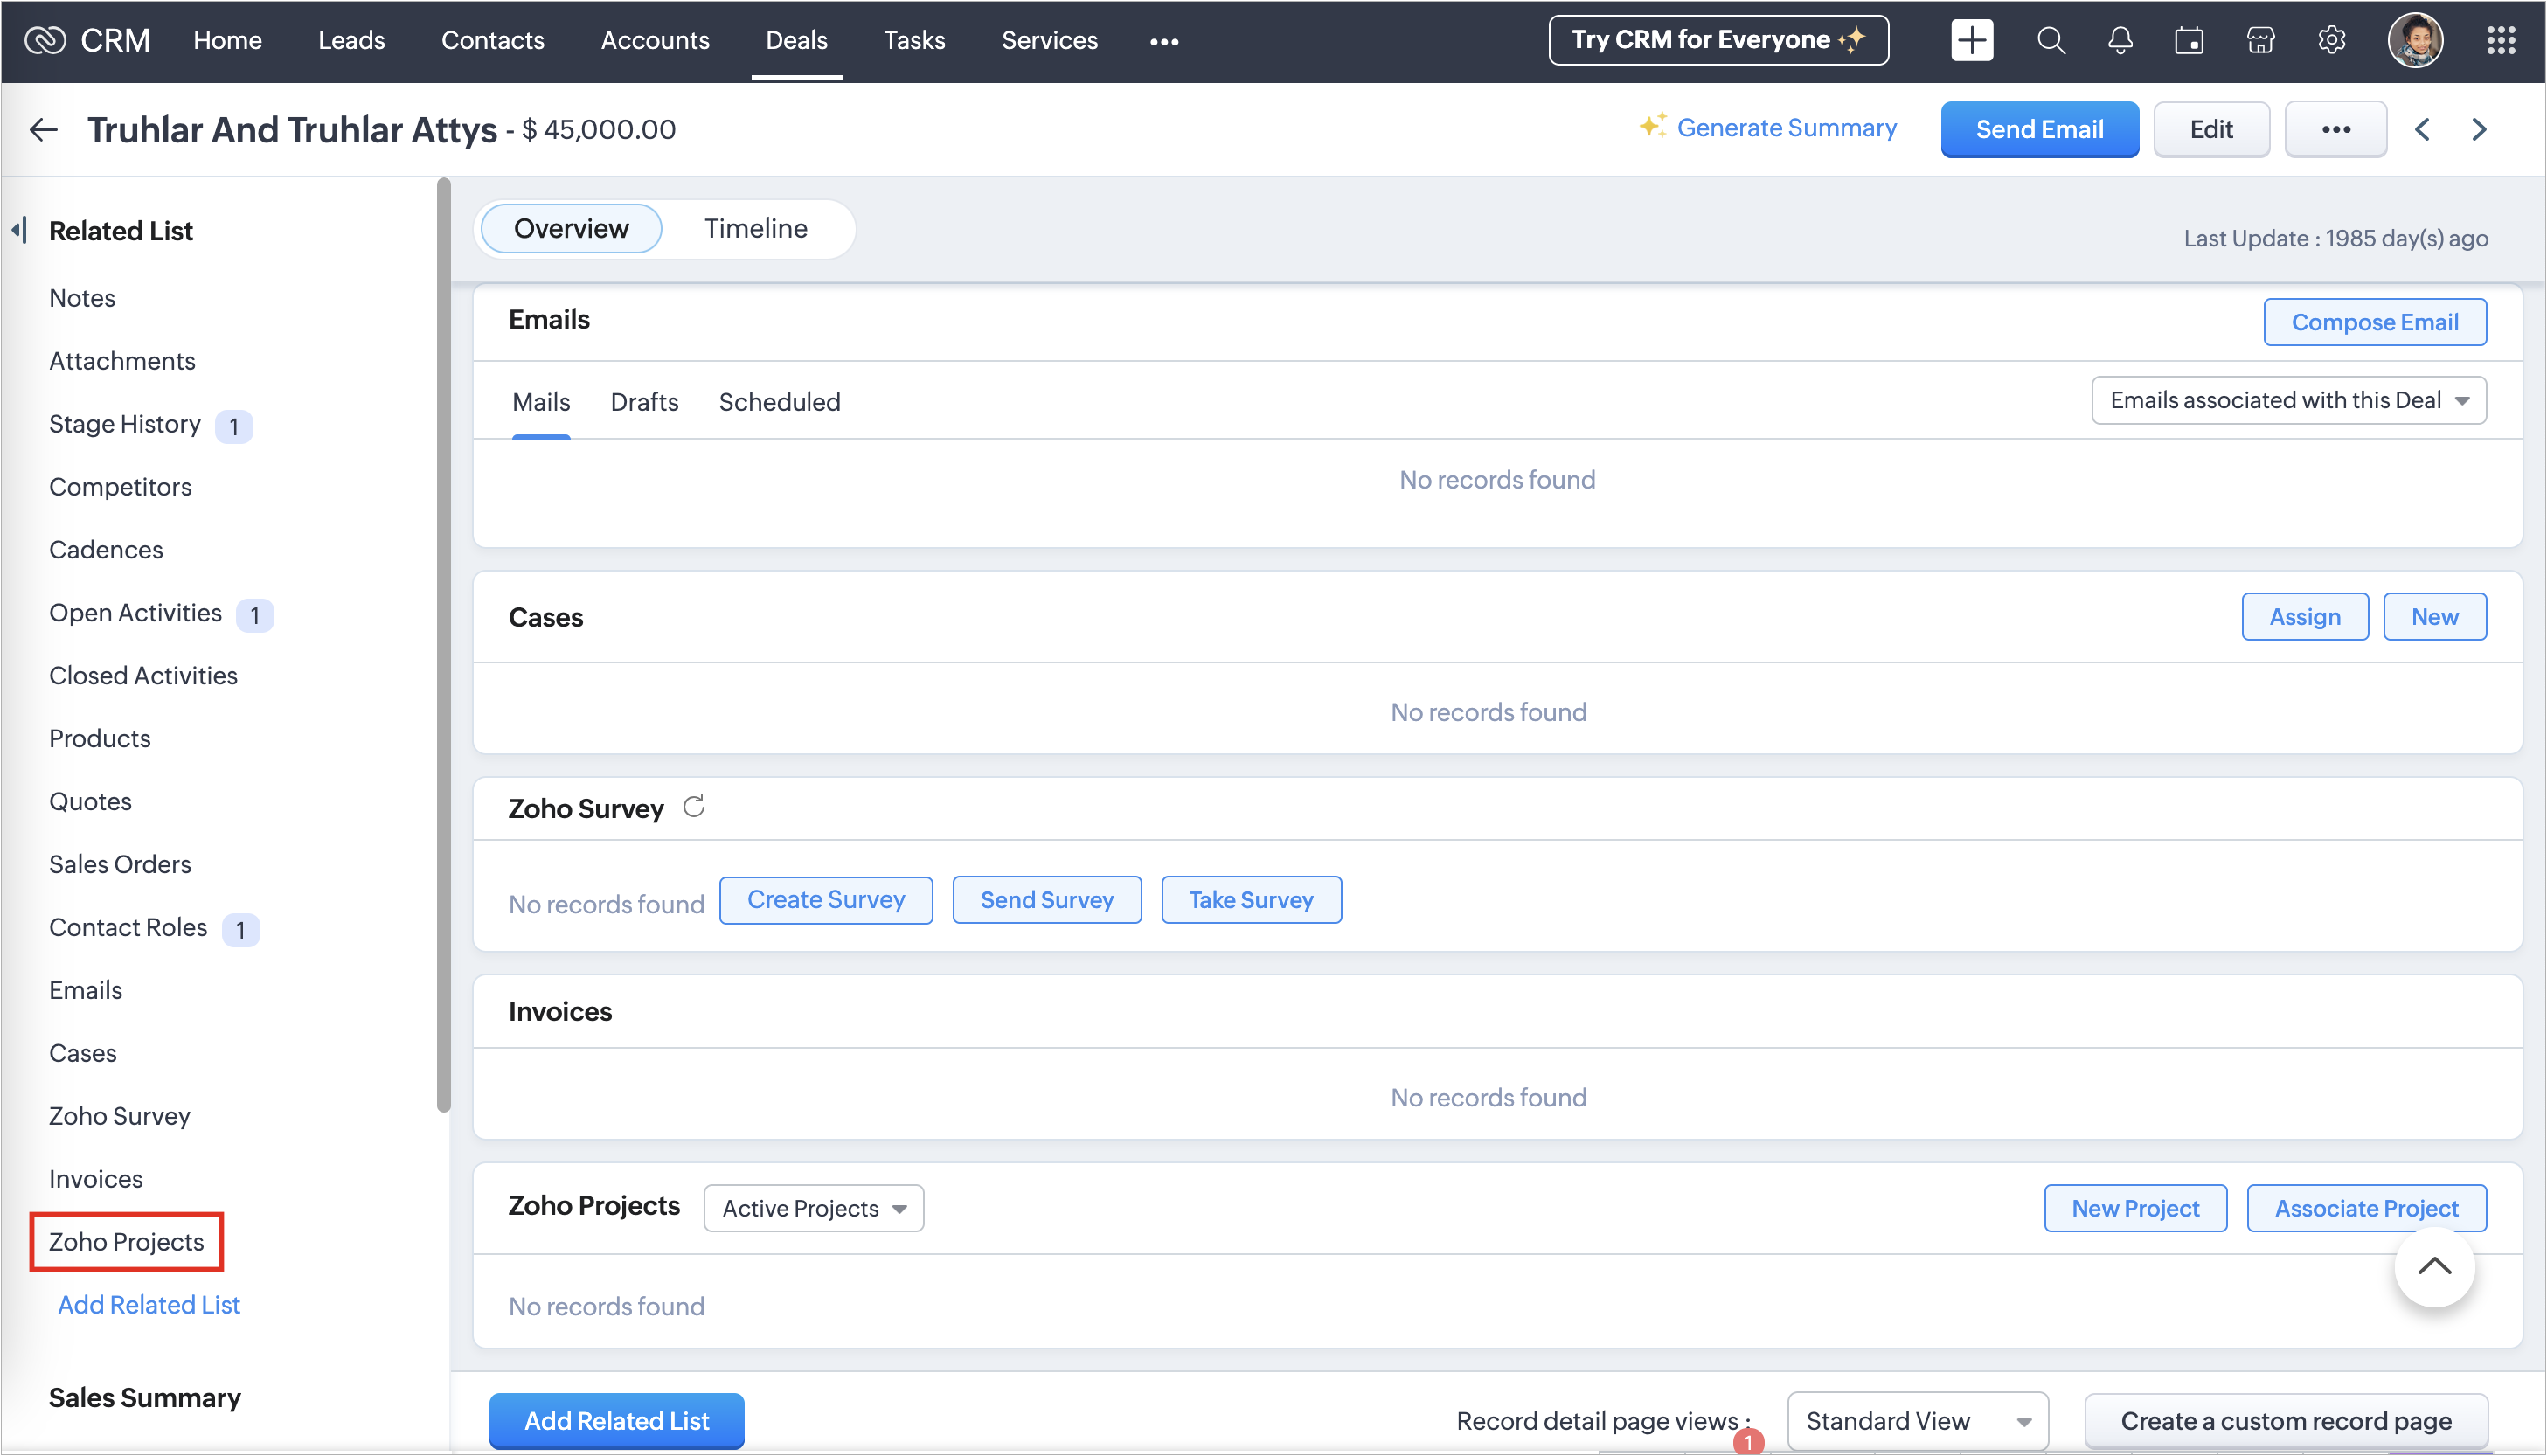This screenshot has width=2547, height=1456.
Task: Refresh the Zoho Survey section
Action: 694,806
